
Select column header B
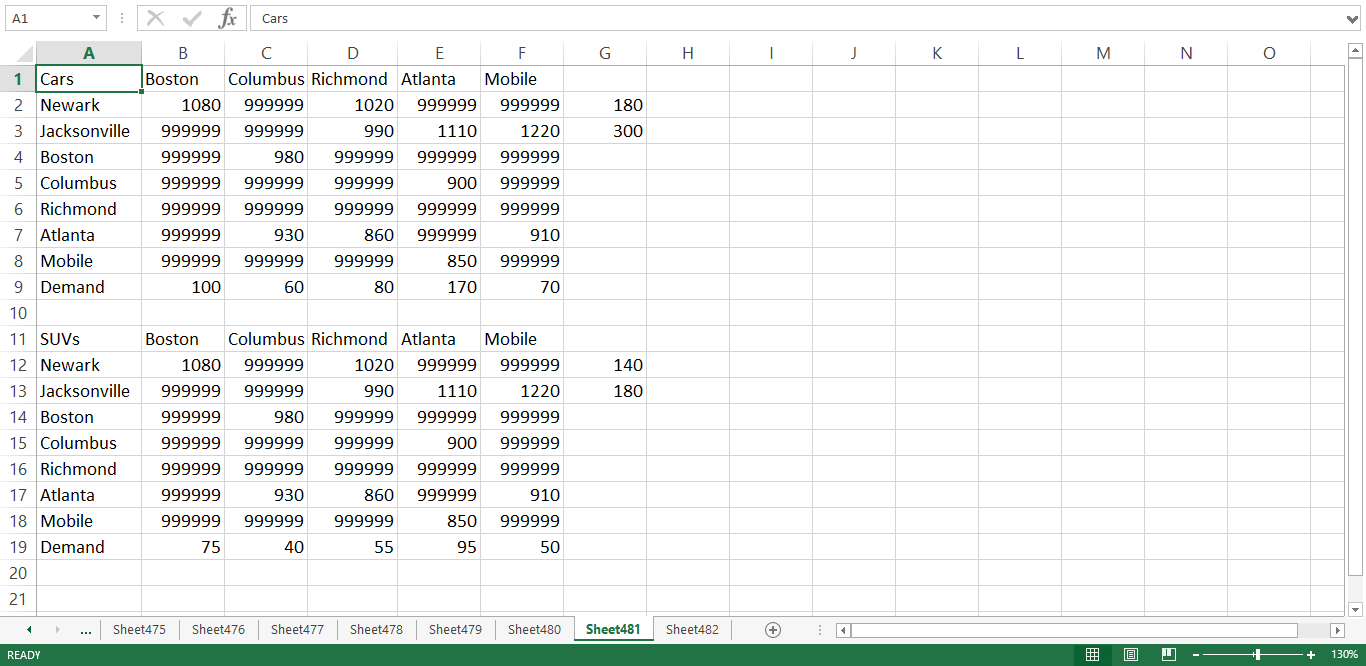183,52
